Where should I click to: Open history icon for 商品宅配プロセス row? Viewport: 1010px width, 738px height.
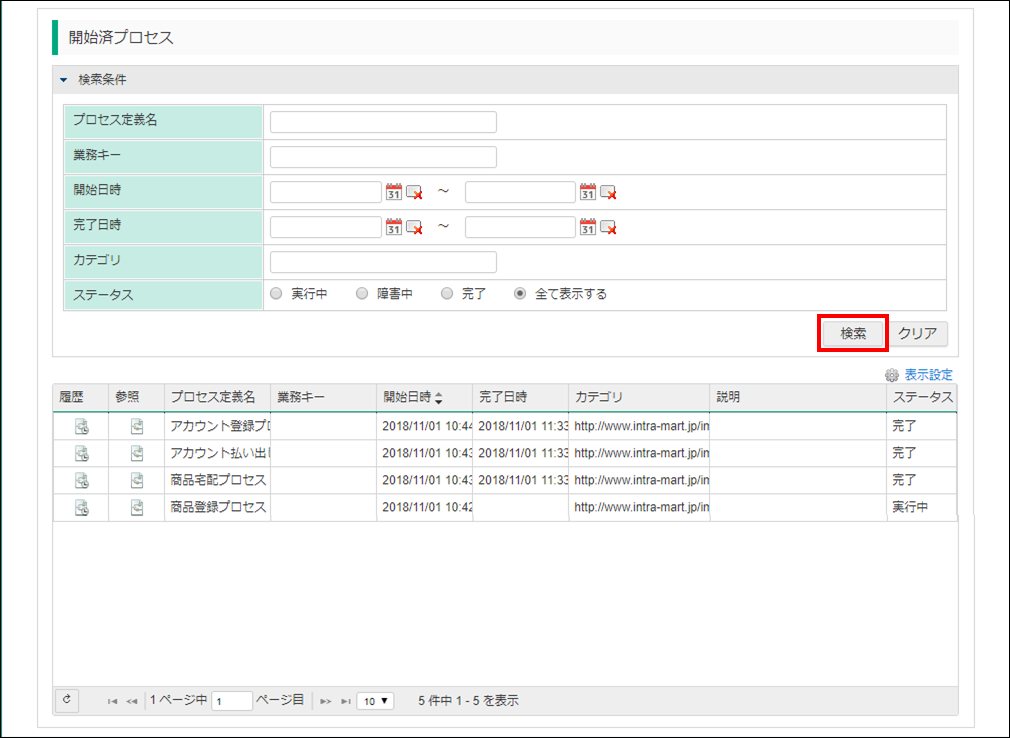click(x=81, y=481)
